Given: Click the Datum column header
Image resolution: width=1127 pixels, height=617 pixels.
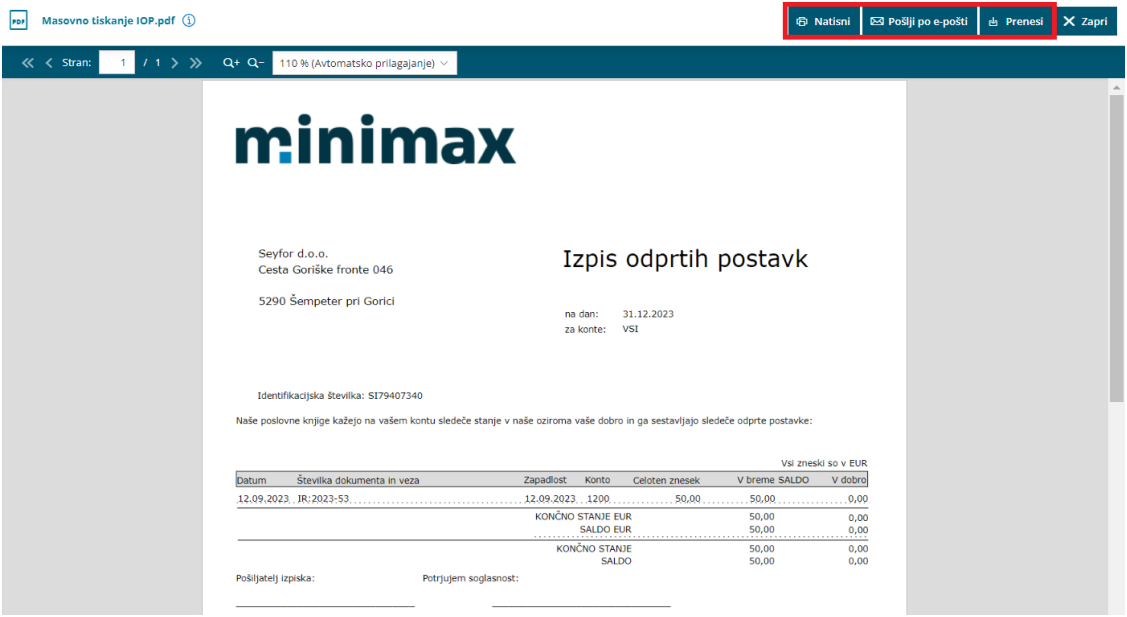Looking at the screenshot, I should coord(252,480).
